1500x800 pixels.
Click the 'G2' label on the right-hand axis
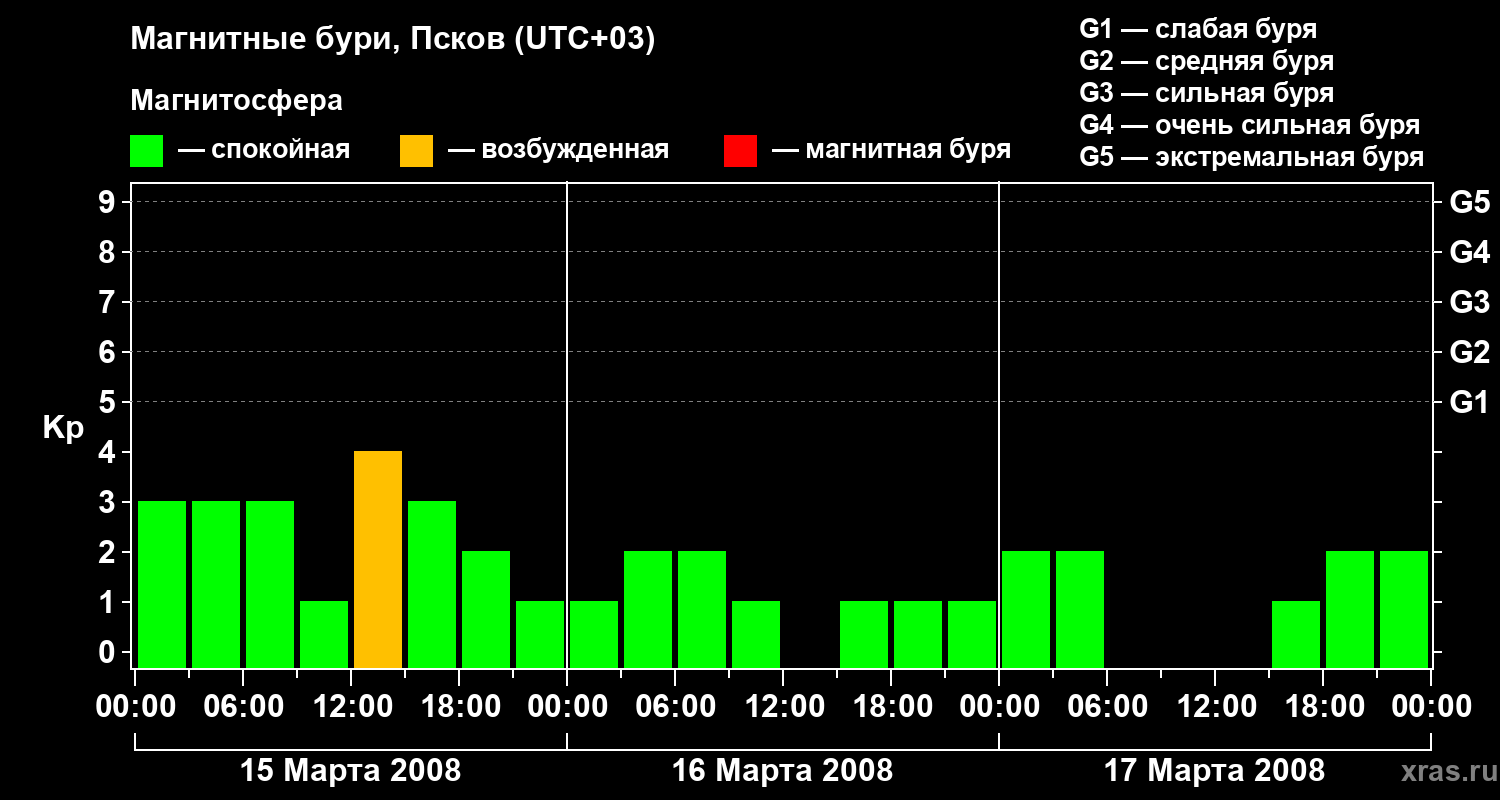tap(1469, 352)
